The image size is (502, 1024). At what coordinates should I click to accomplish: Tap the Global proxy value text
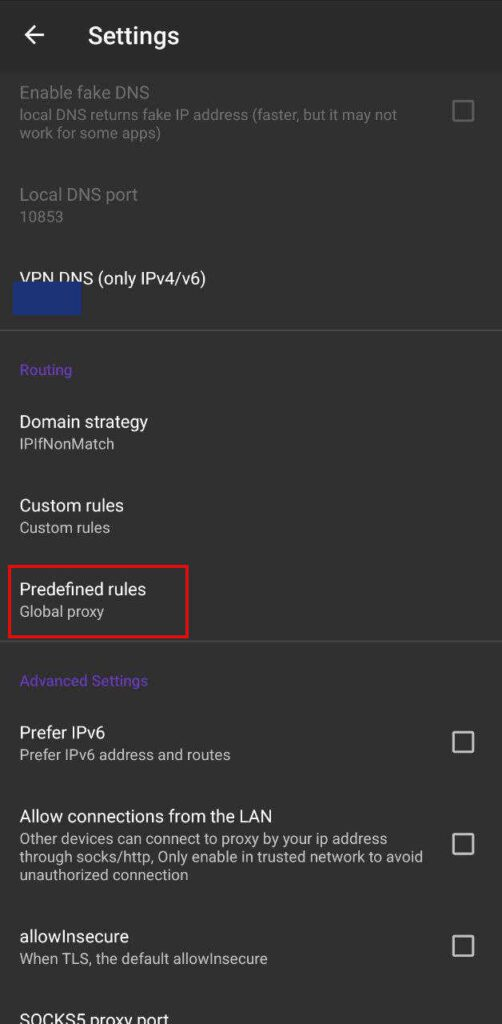coord(61,612)
